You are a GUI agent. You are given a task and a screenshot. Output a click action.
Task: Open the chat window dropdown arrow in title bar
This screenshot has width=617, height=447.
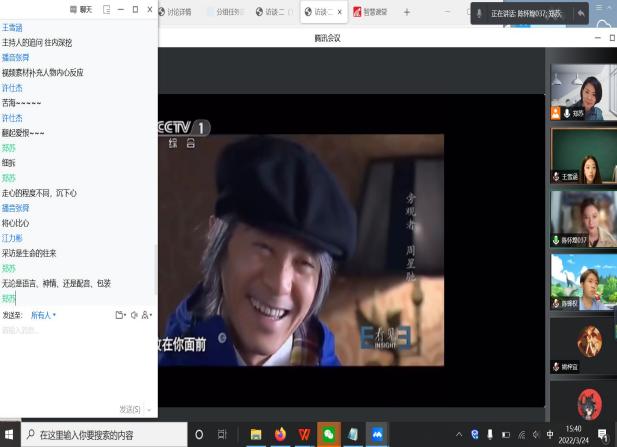coord(105,9)
